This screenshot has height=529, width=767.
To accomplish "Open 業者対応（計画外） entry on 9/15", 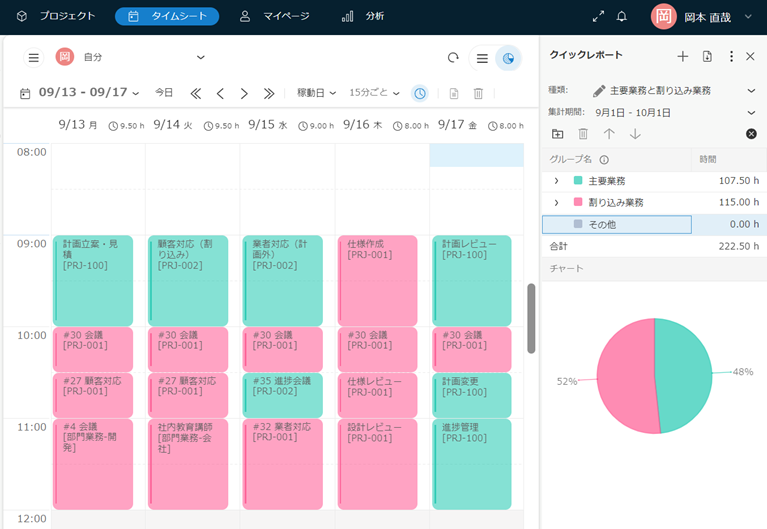I will (x=283, y=280).
